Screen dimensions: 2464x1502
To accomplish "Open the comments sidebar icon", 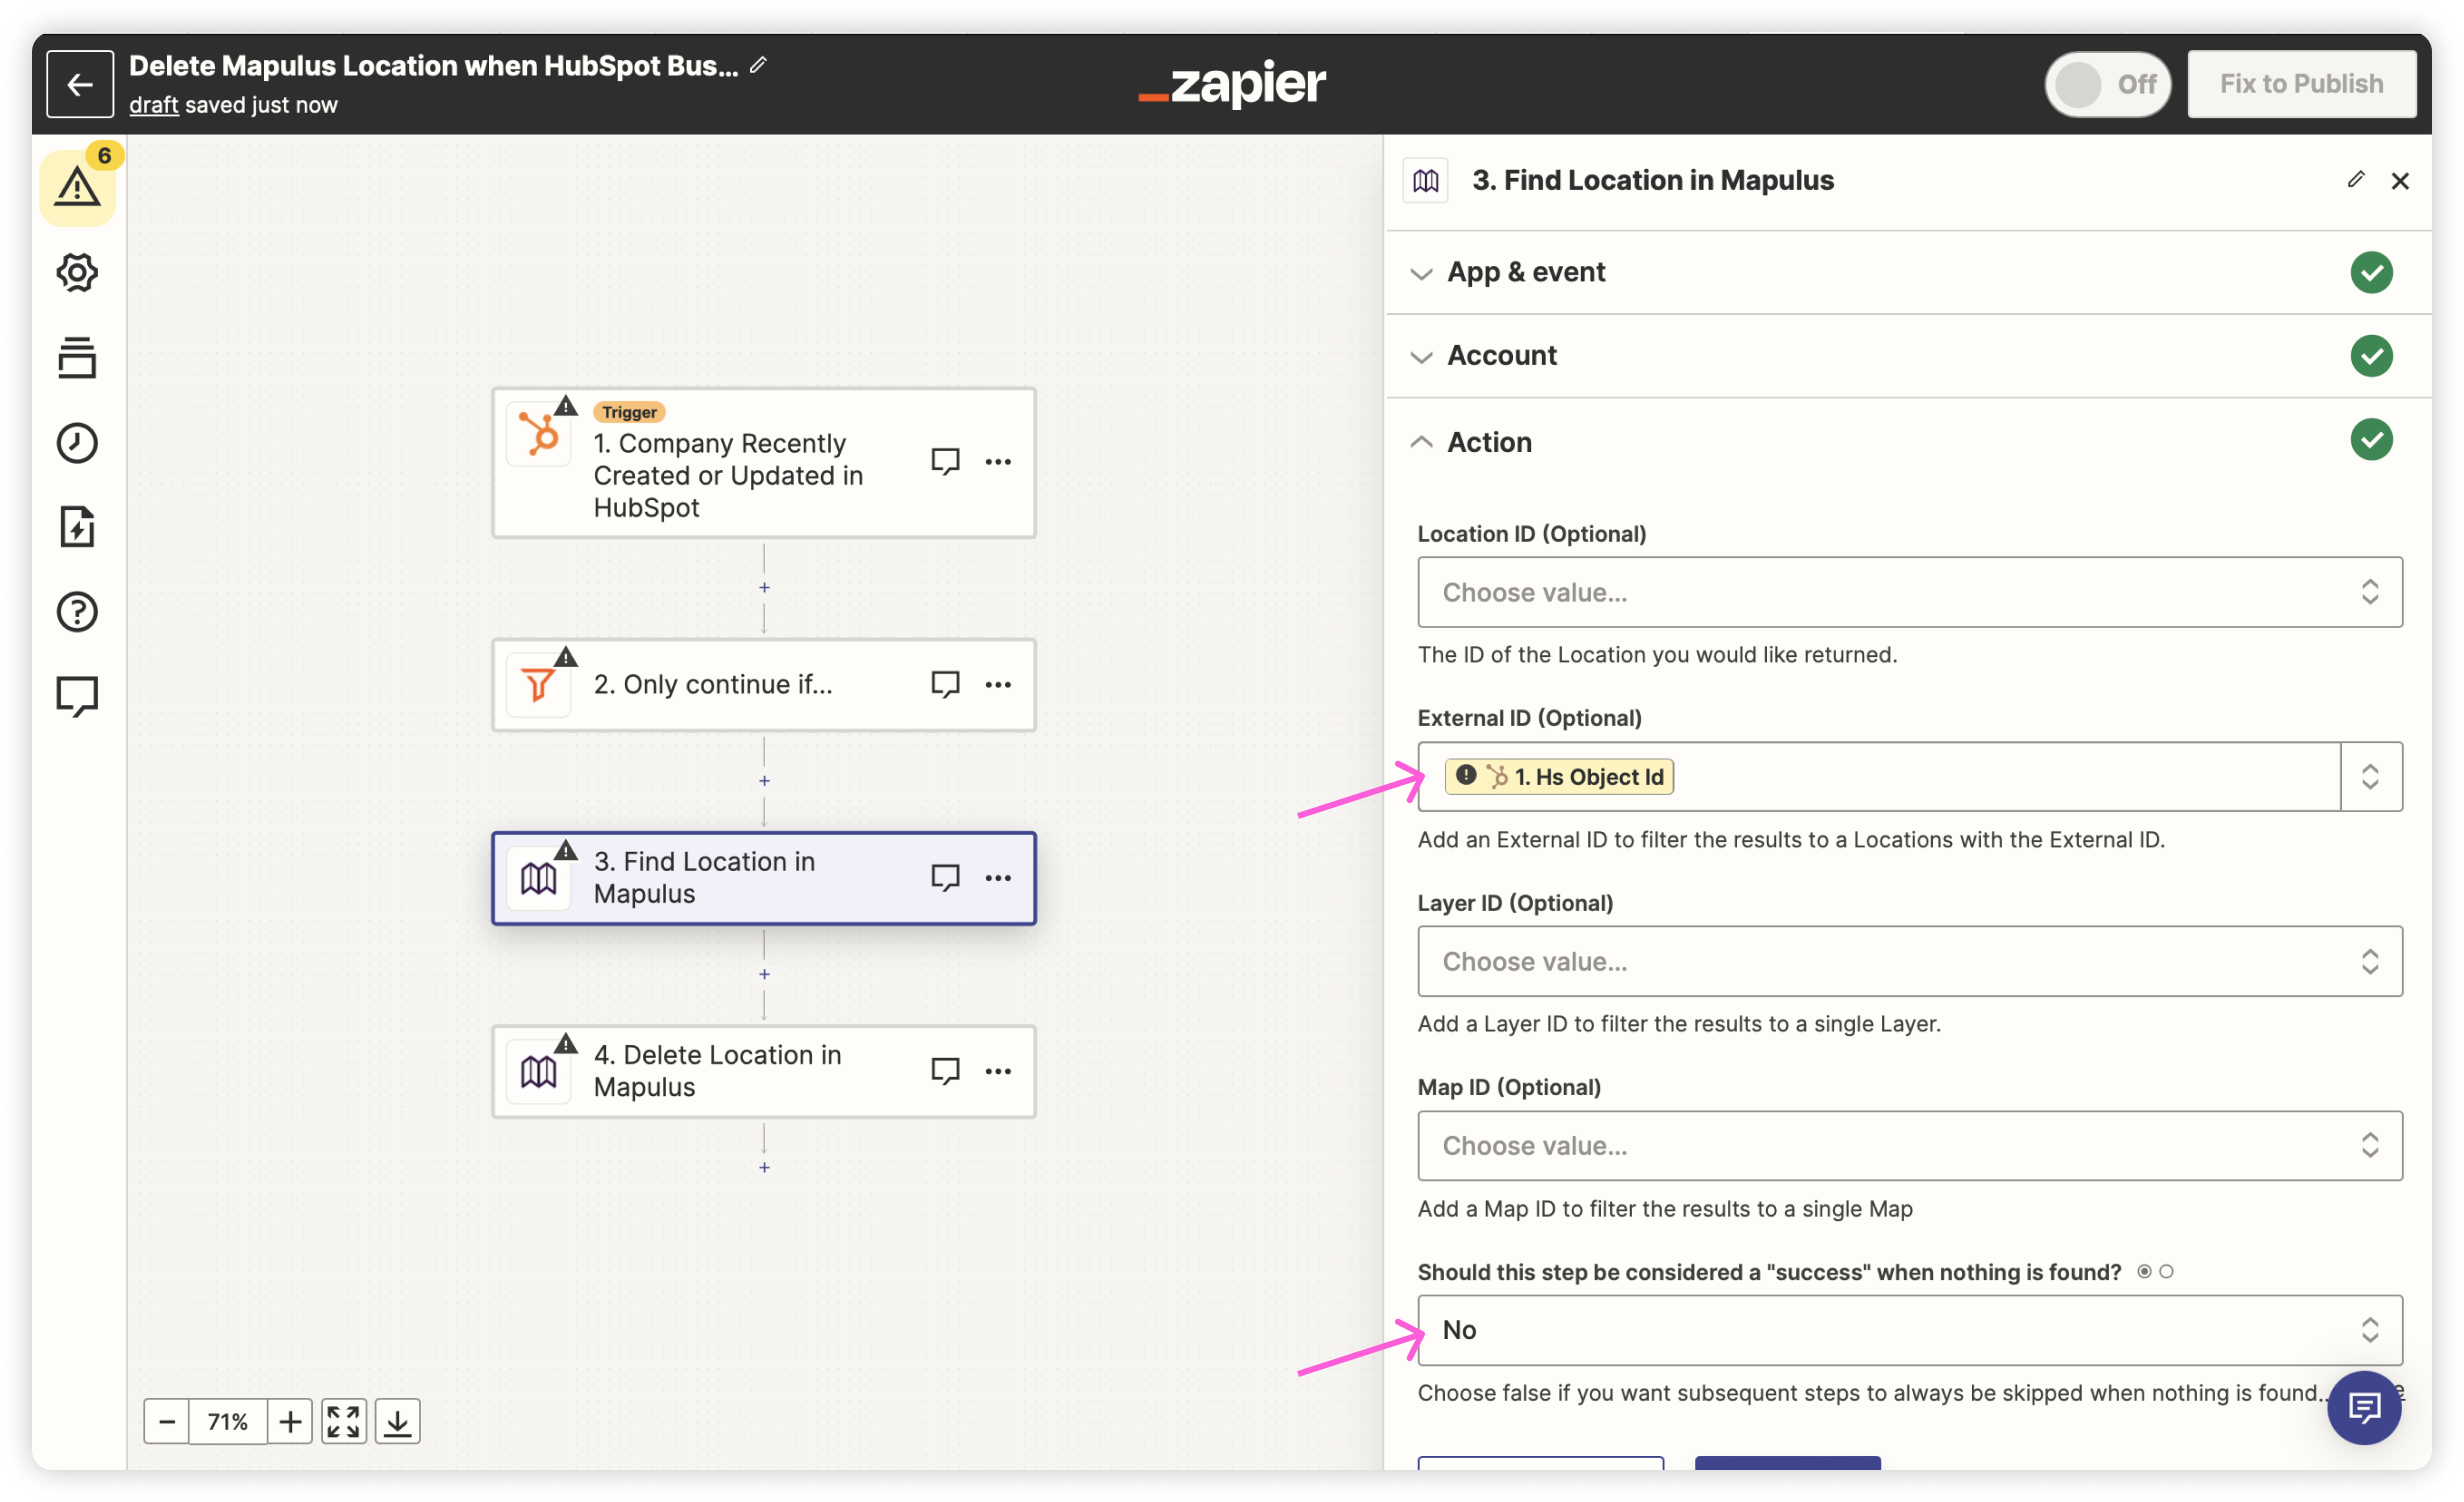I will click(77, 697).
